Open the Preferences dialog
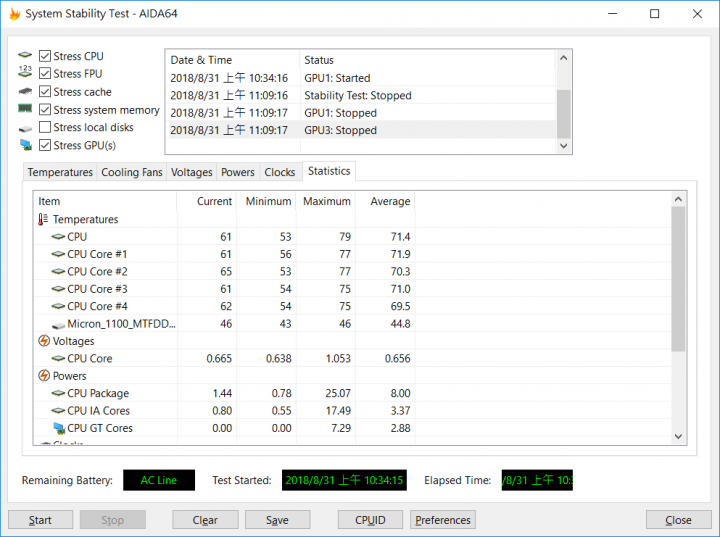 (443, 520)
